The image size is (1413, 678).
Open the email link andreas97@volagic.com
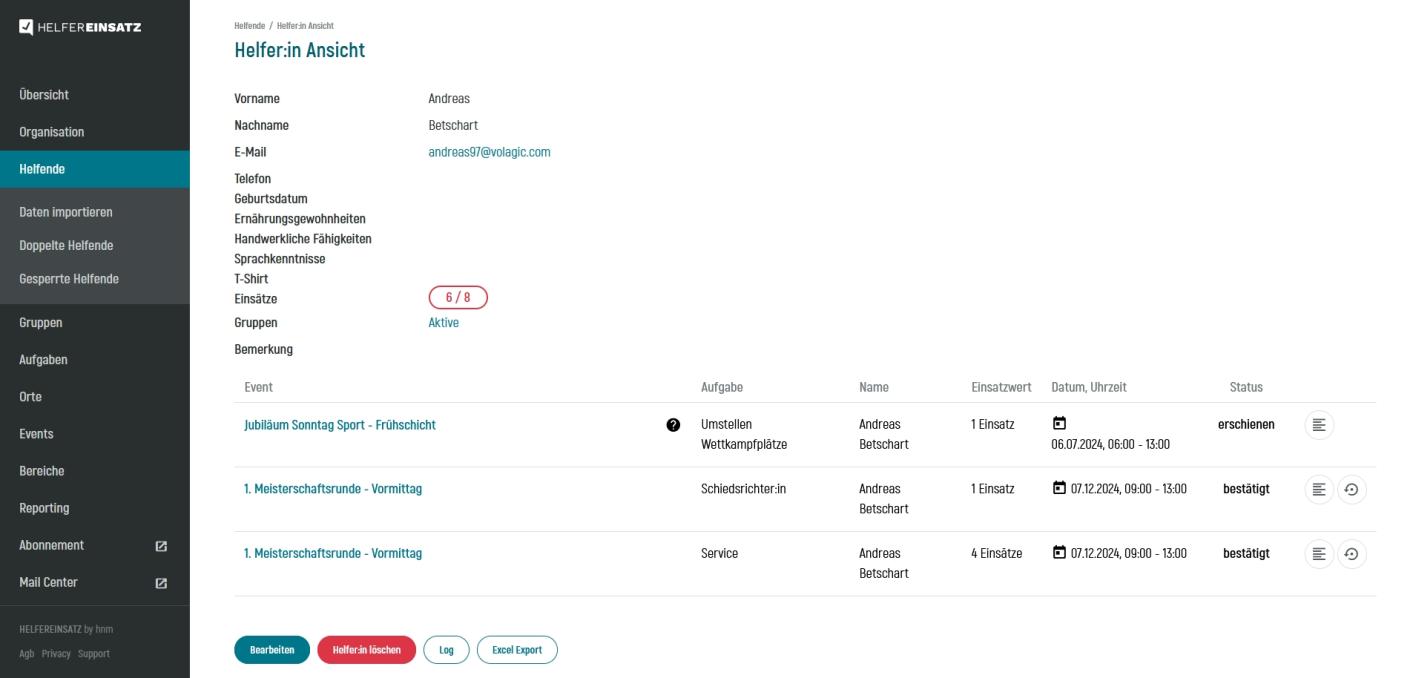pos(489,152)
